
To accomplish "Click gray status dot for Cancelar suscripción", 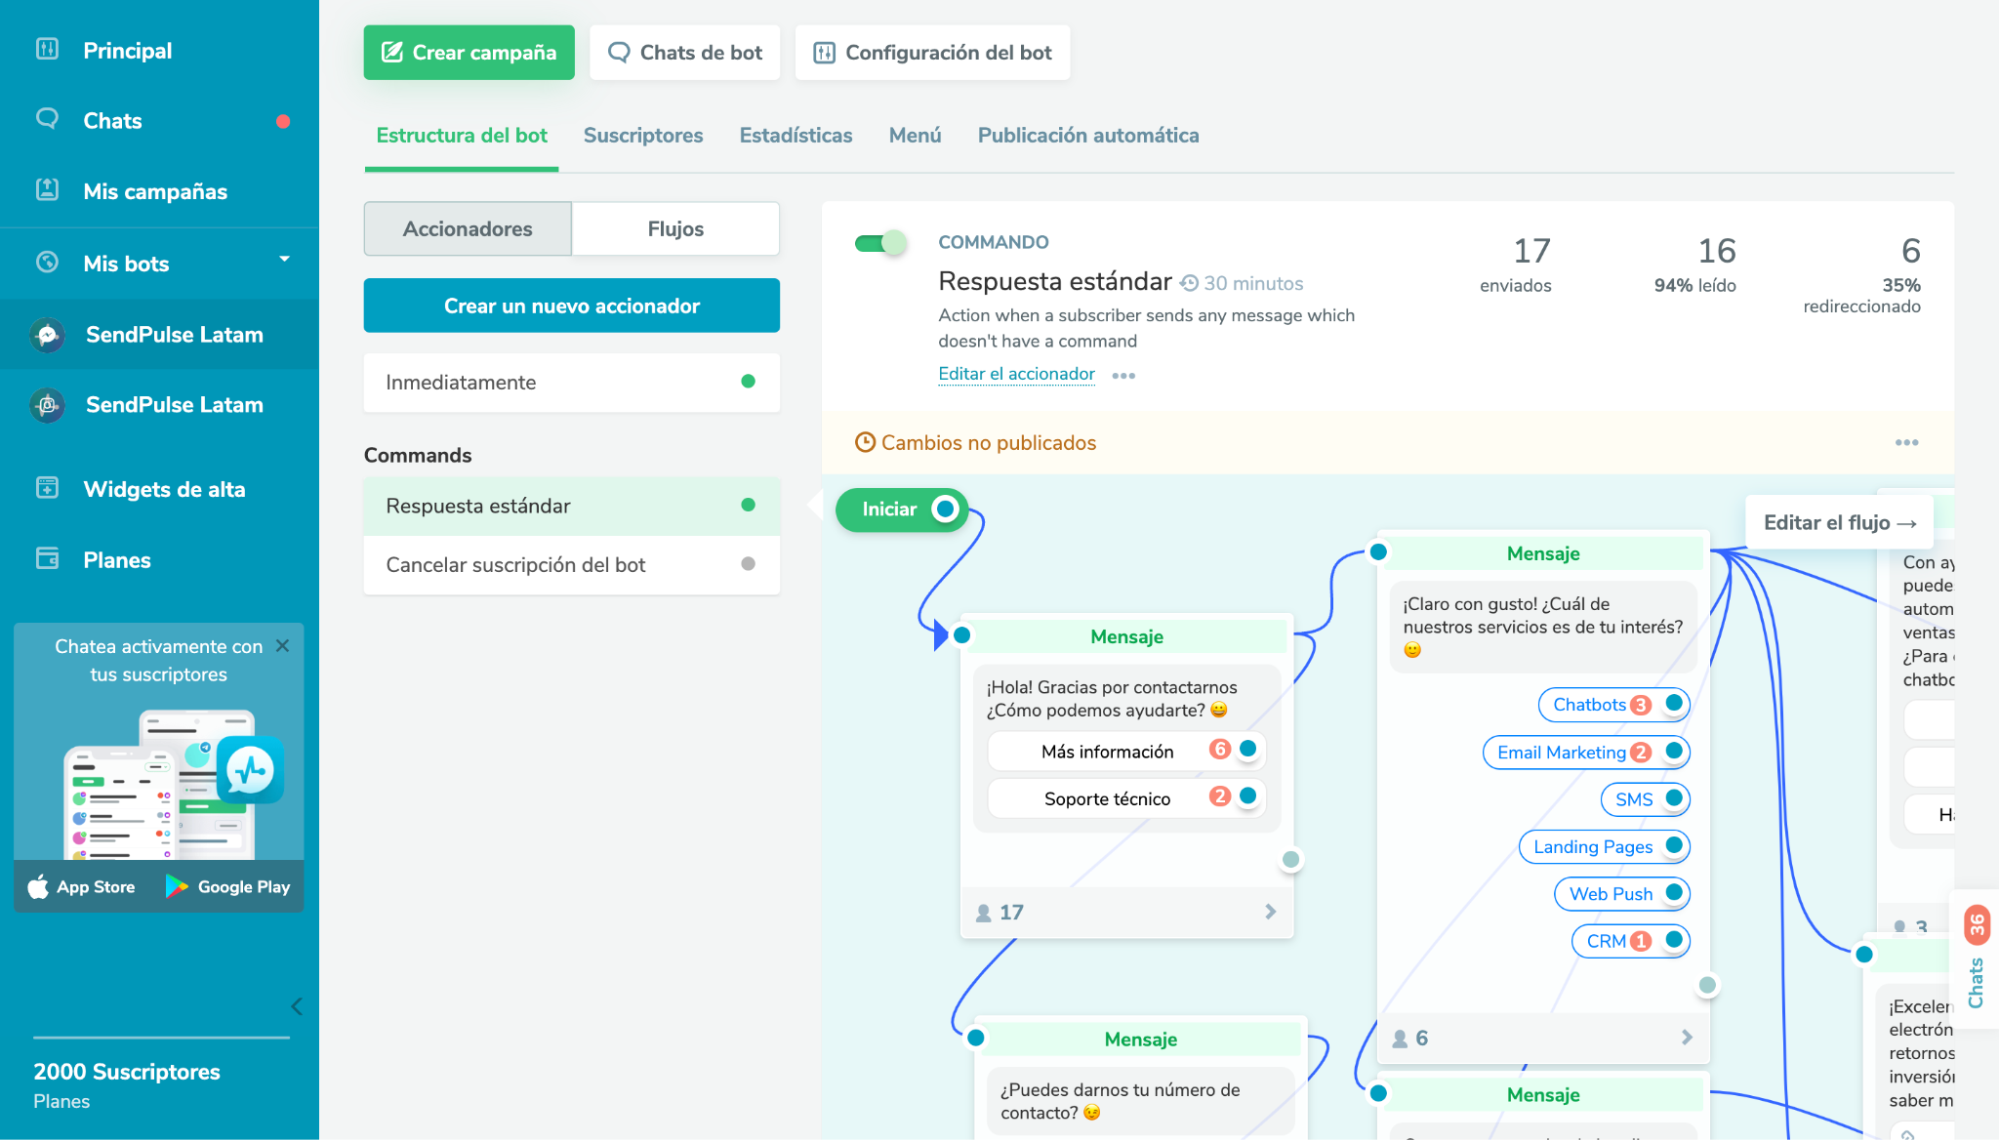I will (x=748, y=564).
